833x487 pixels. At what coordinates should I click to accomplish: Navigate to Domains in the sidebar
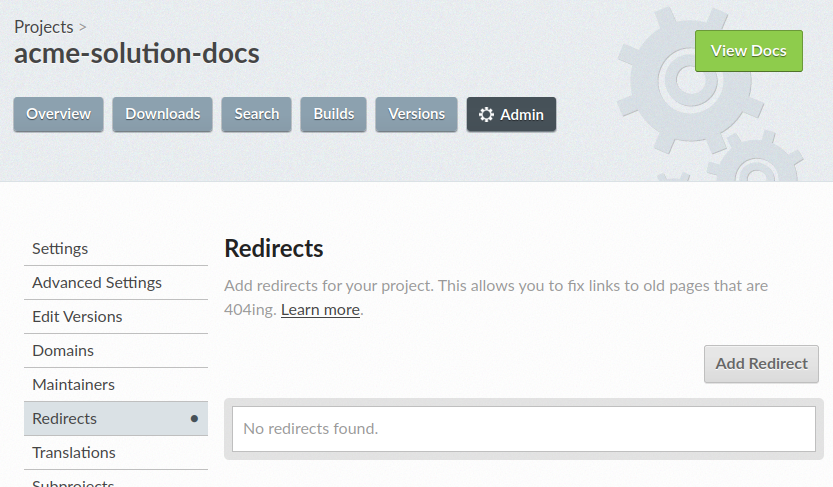[x=63, y=351]
